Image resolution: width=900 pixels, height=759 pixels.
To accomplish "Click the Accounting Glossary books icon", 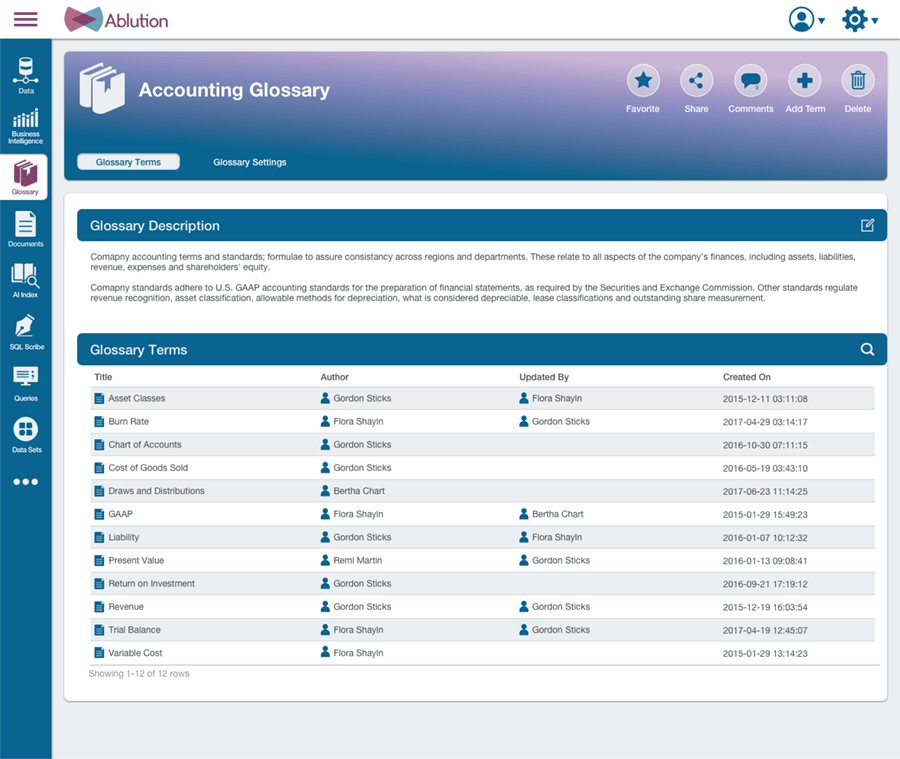I will (x=102, y=88).
